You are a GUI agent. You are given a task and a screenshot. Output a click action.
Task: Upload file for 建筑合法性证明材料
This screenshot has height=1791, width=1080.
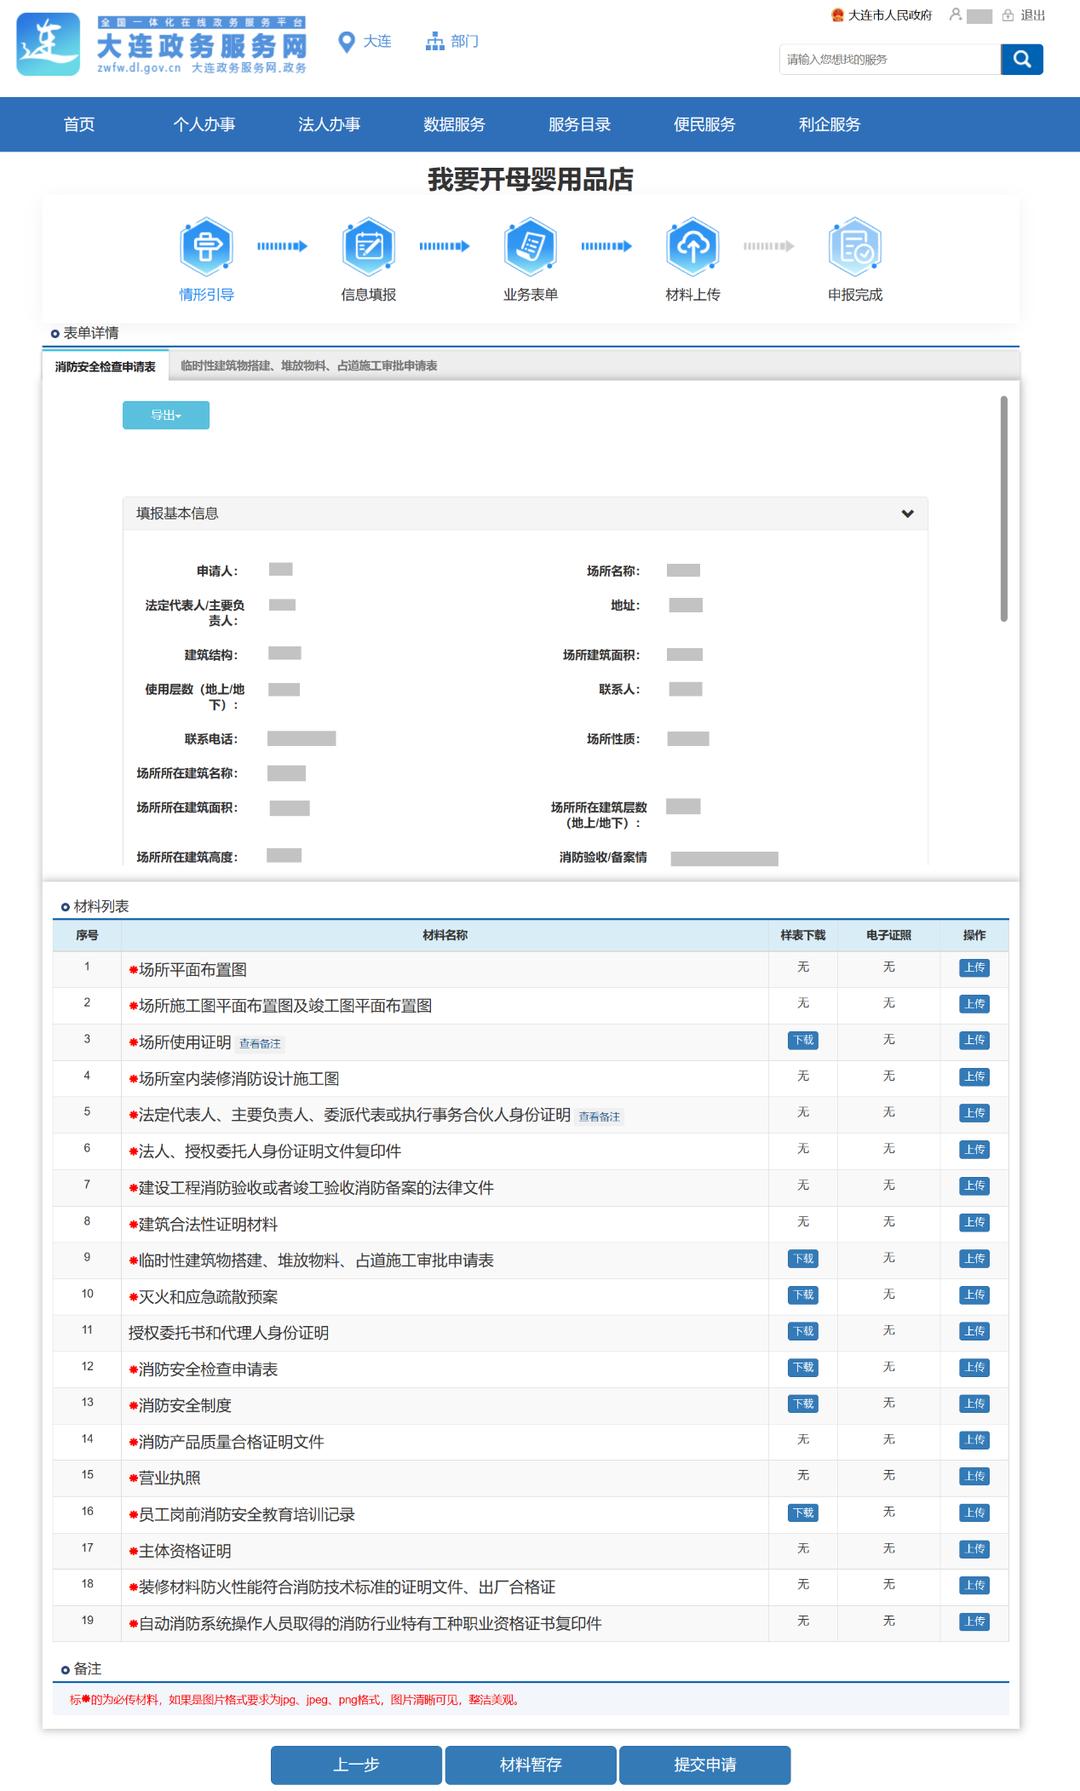tap(974, 1222)
